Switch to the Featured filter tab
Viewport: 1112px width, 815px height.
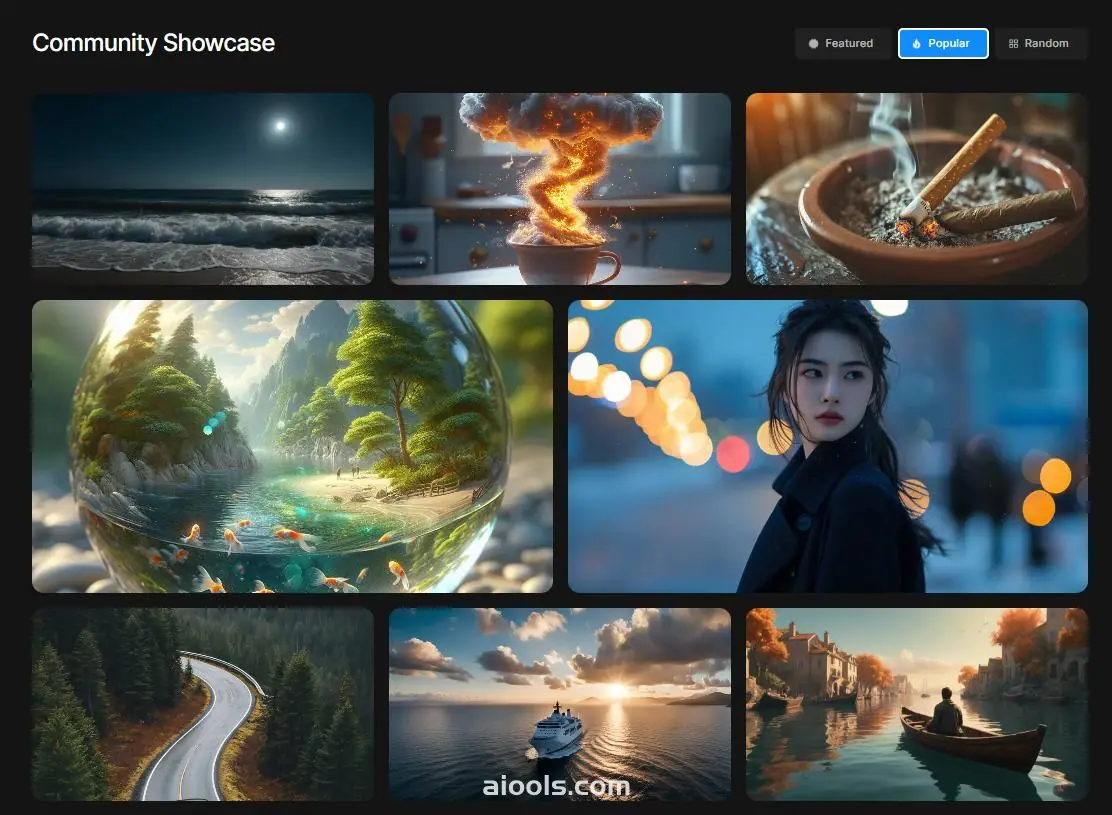click(x=842, y=44)
